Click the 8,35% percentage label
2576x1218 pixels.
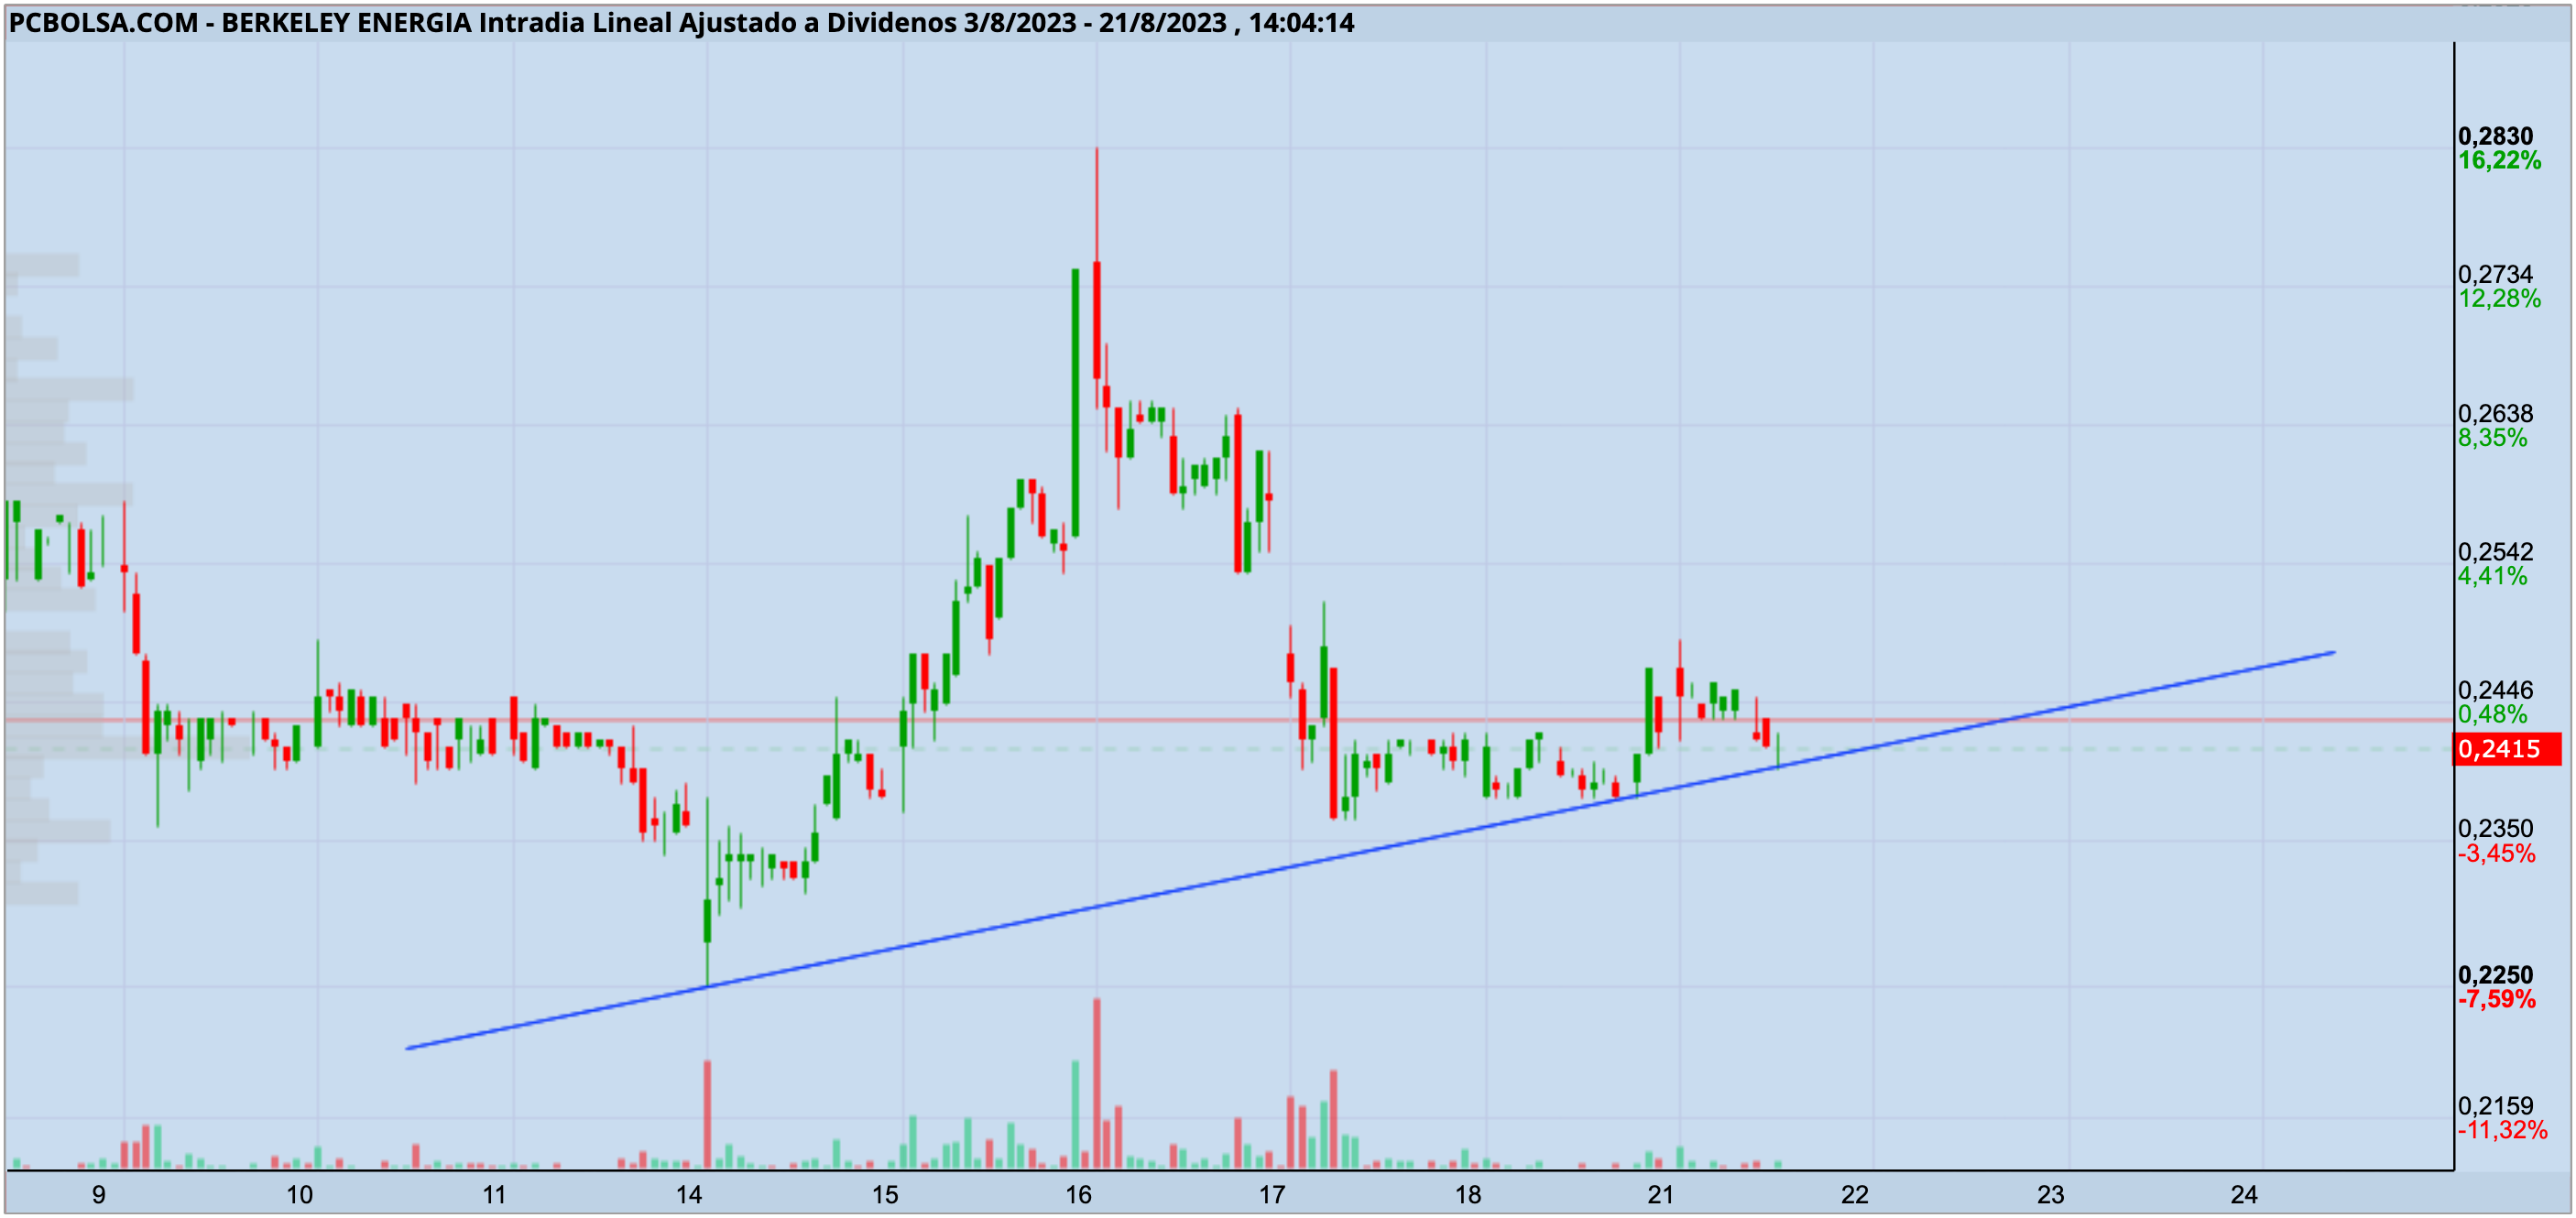pos(2492,438)
